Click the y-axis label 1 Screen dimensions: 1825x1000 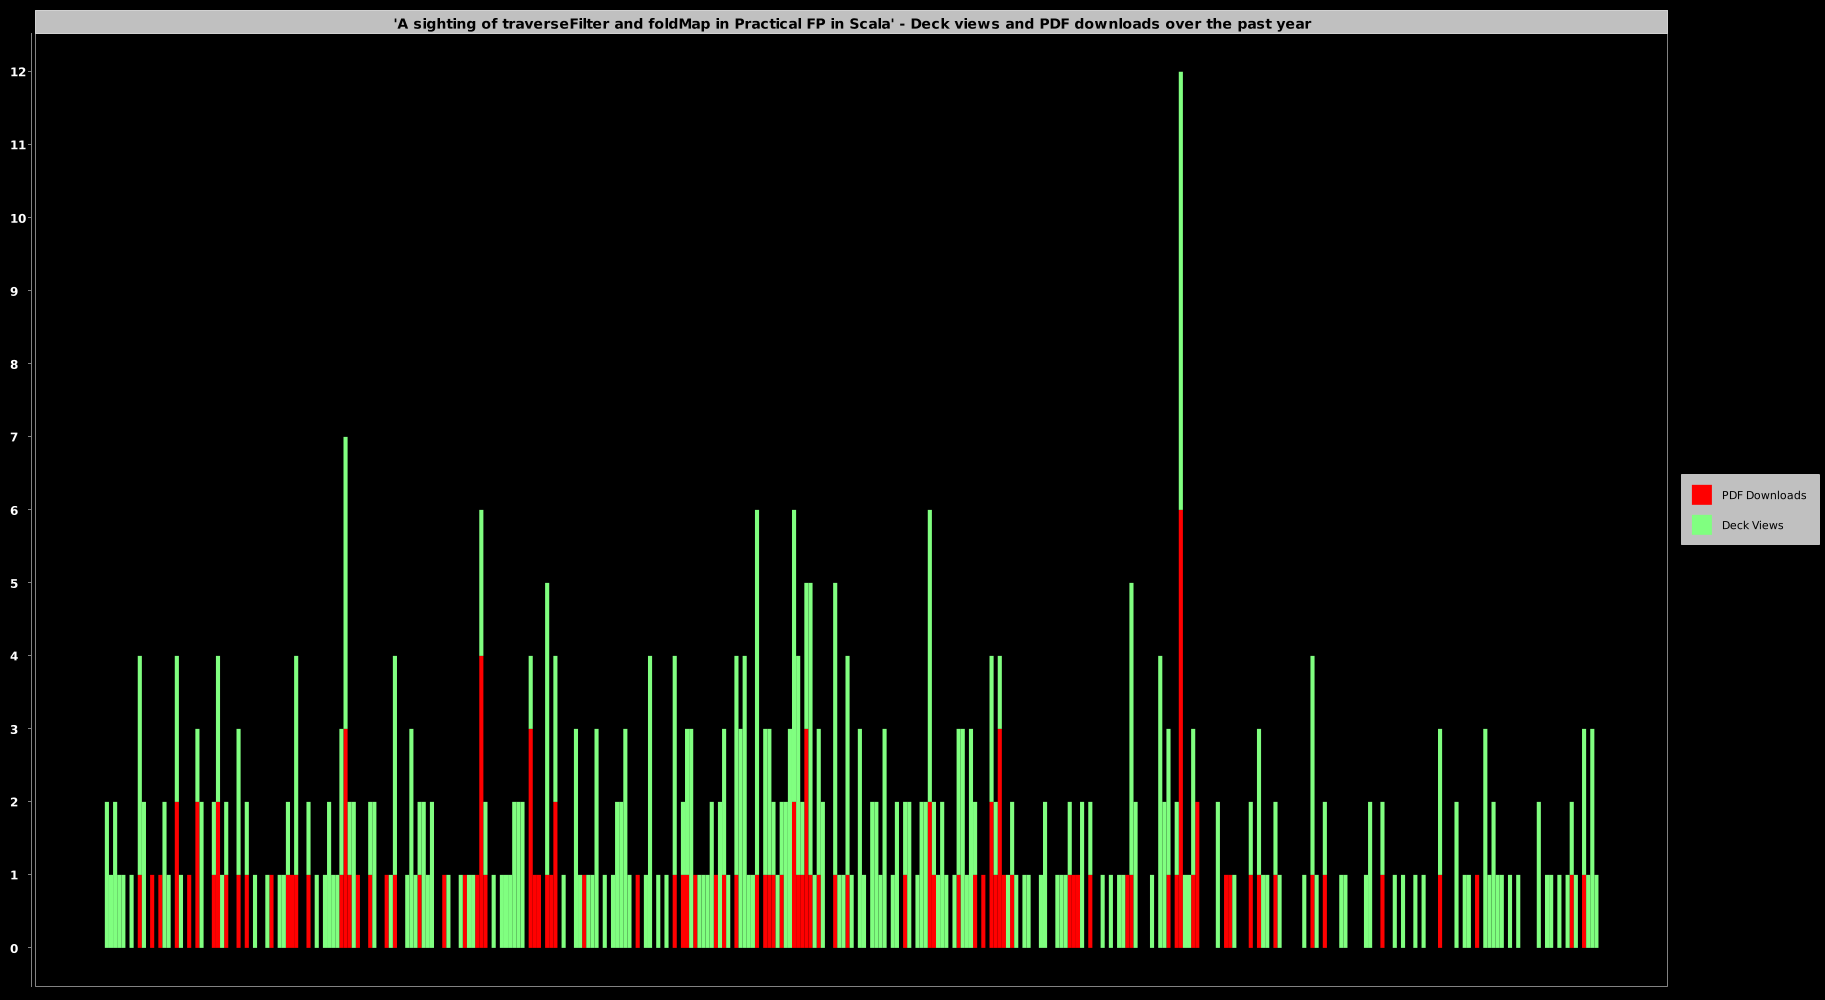(14, 875)
